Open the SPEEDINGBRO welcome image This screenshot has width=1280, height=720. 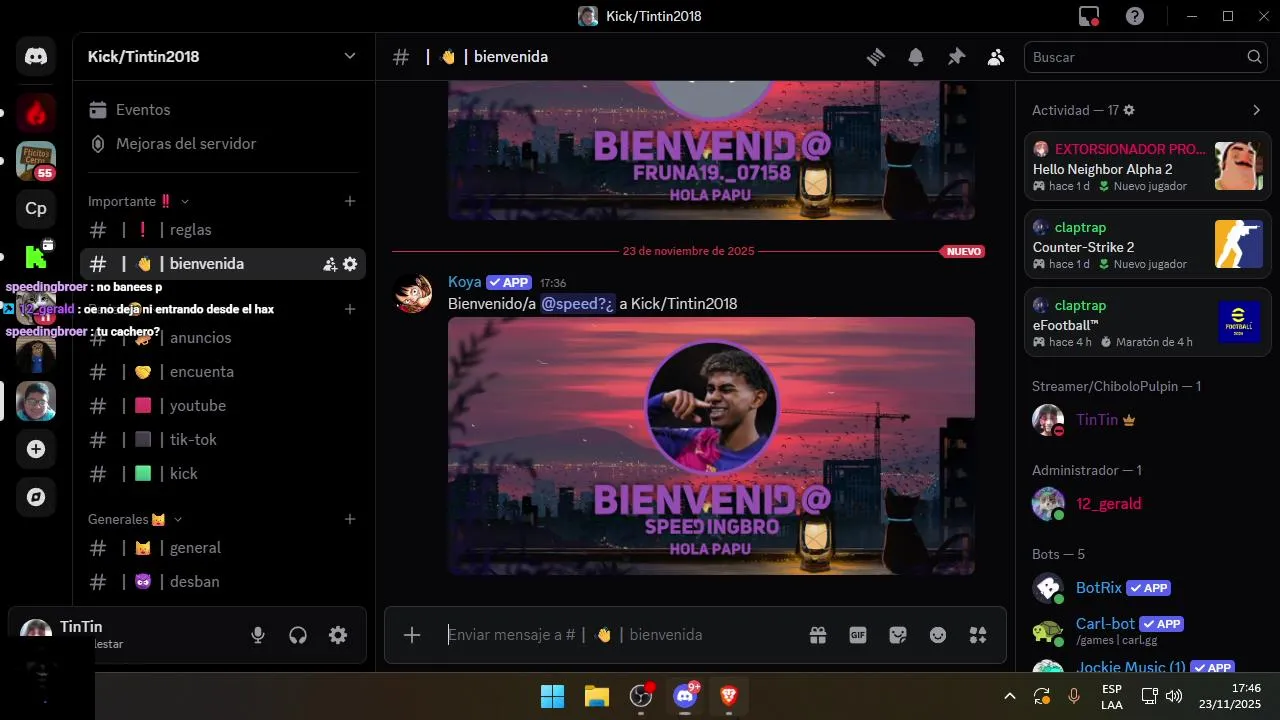tap(711, 446)
